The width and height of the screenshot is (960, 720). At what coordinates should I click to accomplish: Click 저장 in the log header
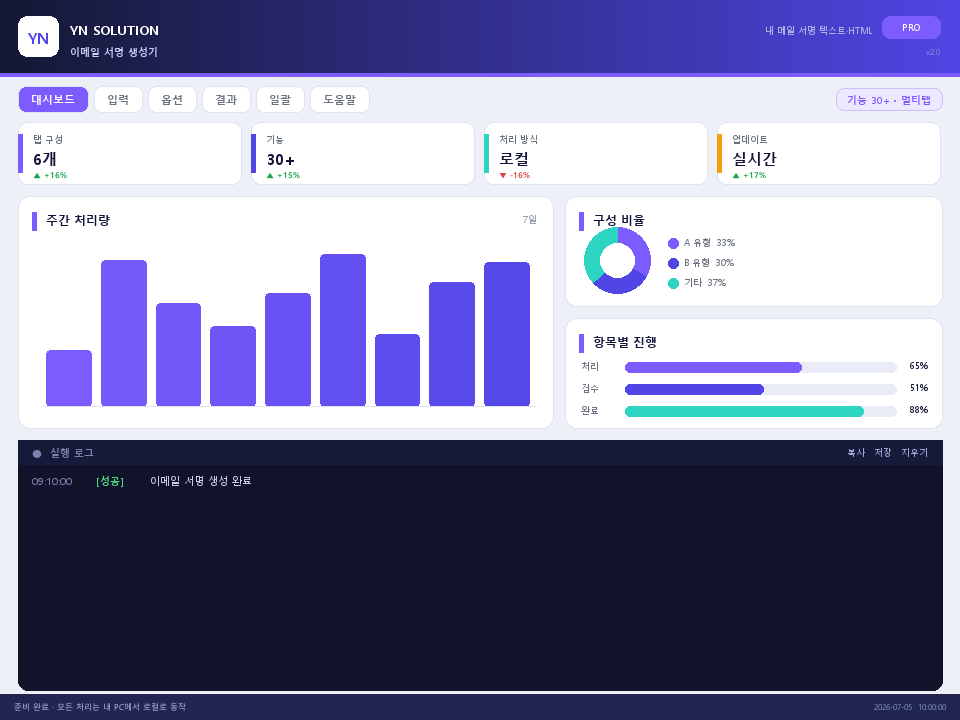[883, 452]
